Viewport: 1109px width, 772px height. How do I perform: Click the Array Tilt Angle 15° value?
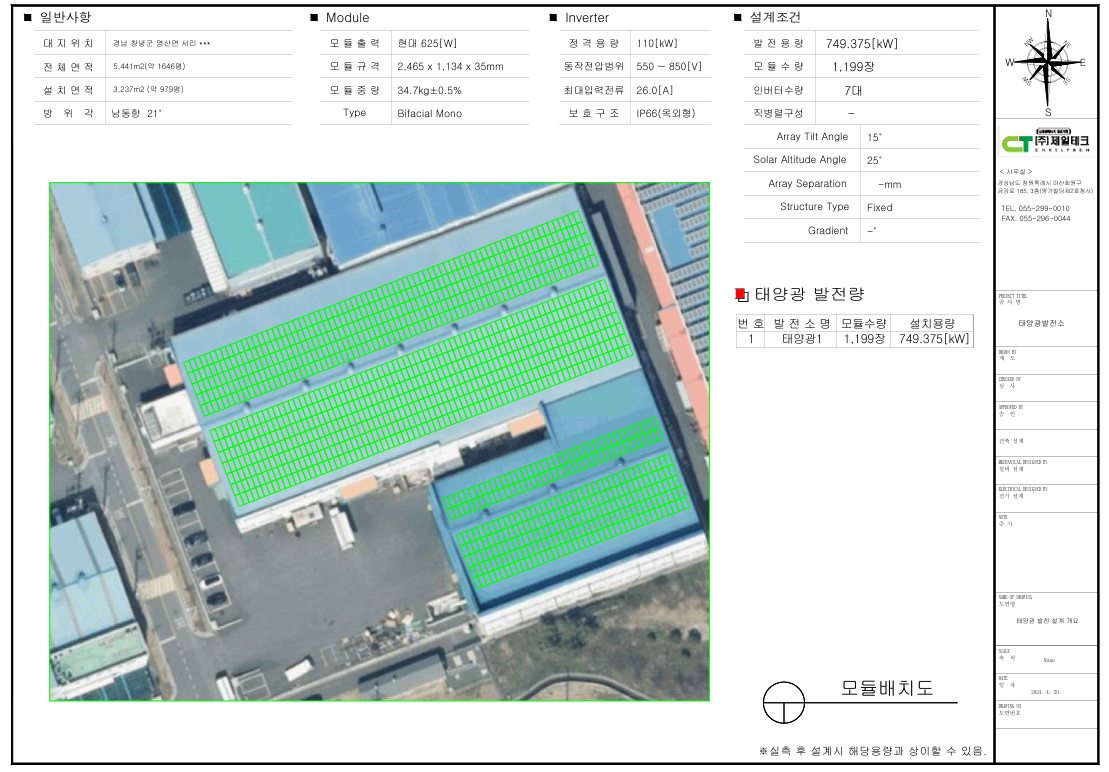tap(875, 137)
